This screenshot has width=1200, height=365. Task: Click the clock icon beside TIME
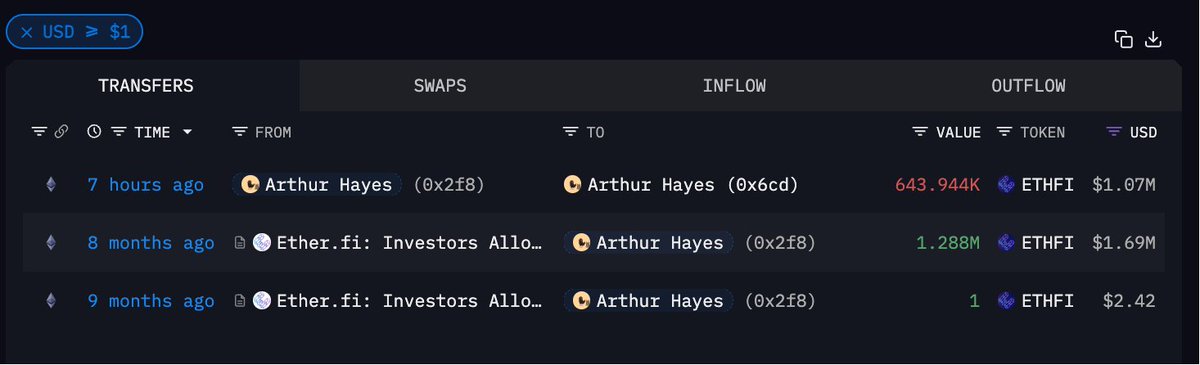[x=94, y=132]
